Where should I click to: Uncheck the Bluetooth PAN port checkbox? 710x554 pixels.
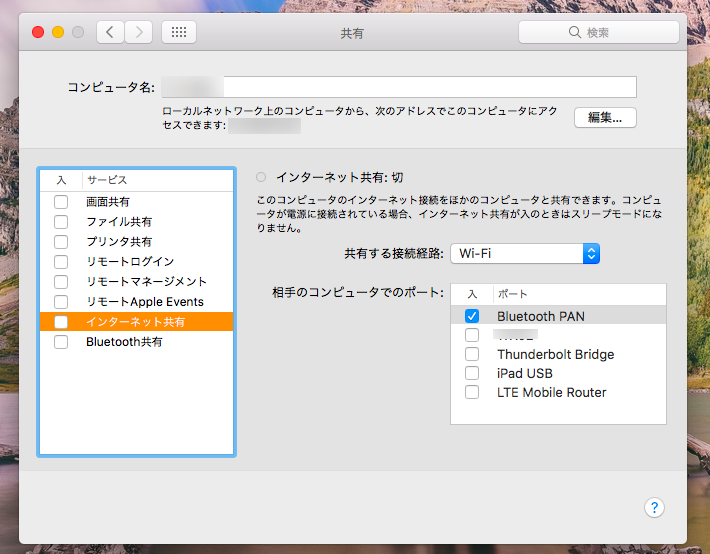[x=472, y=316]
